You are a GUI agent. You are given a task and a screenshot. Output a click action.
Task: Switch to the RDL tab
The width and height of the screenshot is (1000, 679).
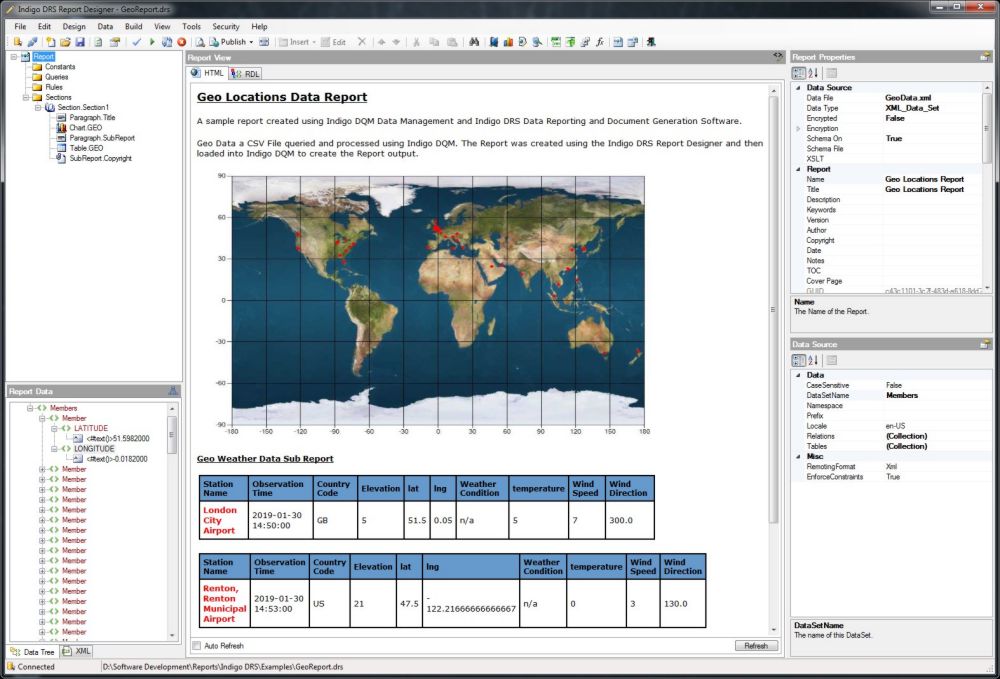click(246, 73)
